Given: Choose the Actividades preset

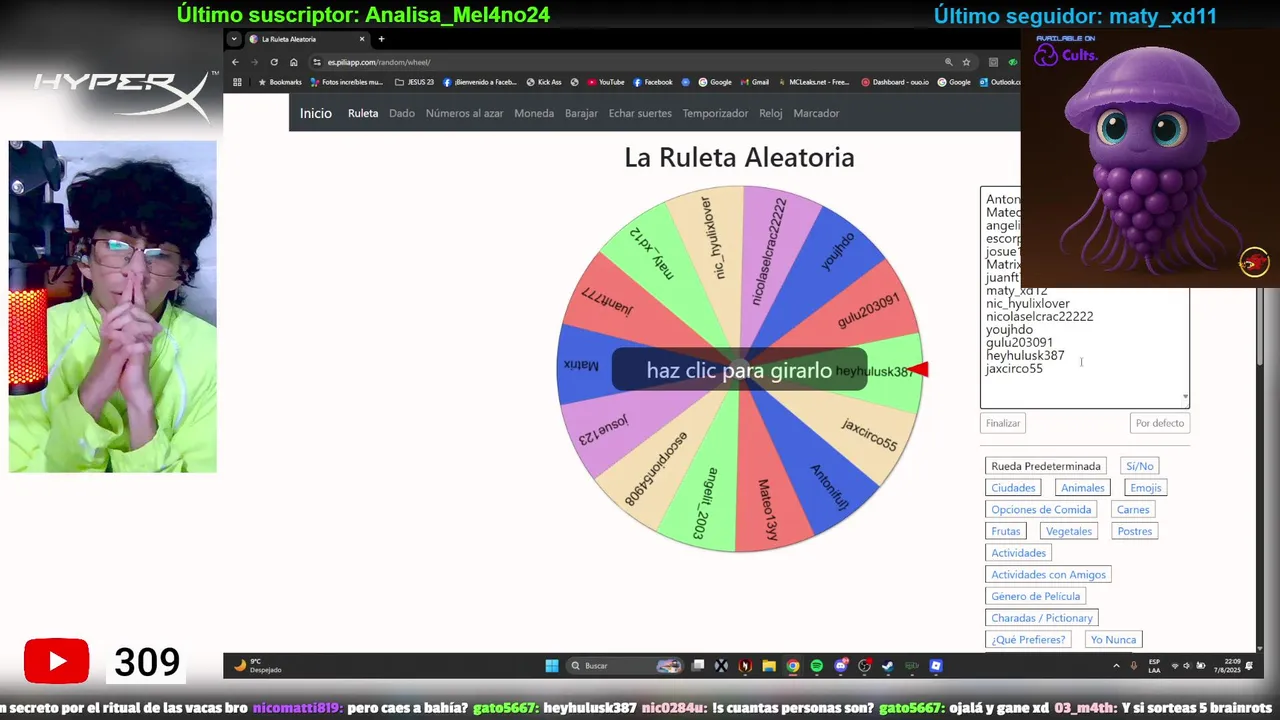Looking at the screenshot, I should coord(1018,553).
